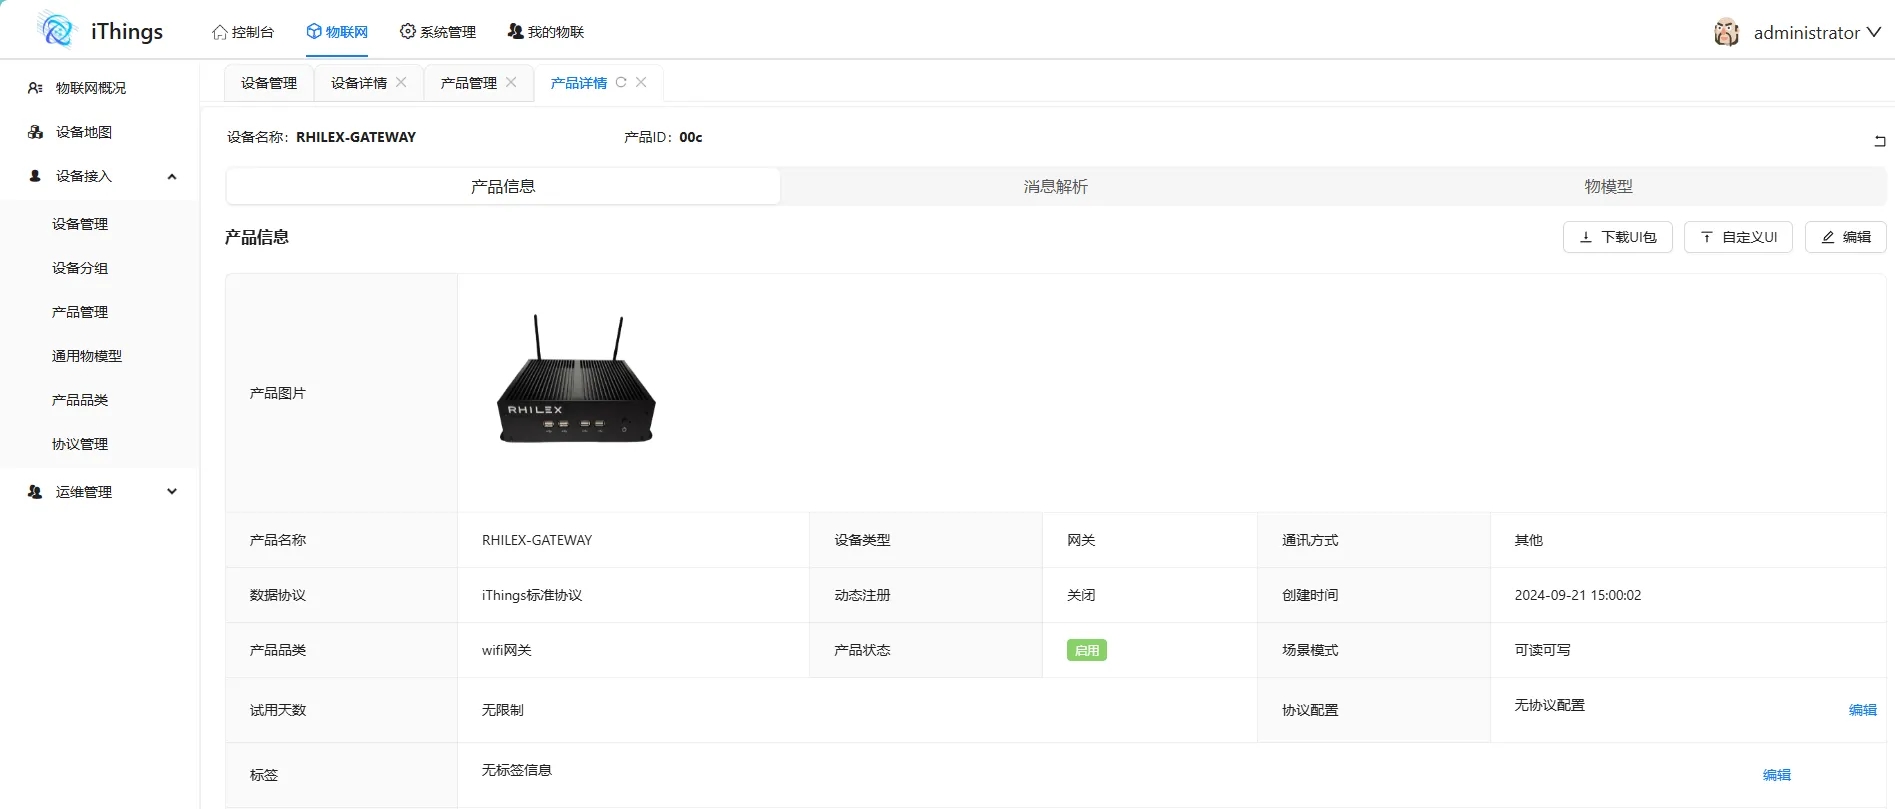The width and height of the screenshot is (1895, 809).
Task: Open the 系统管理 top menu
Action: pos(437,32)
